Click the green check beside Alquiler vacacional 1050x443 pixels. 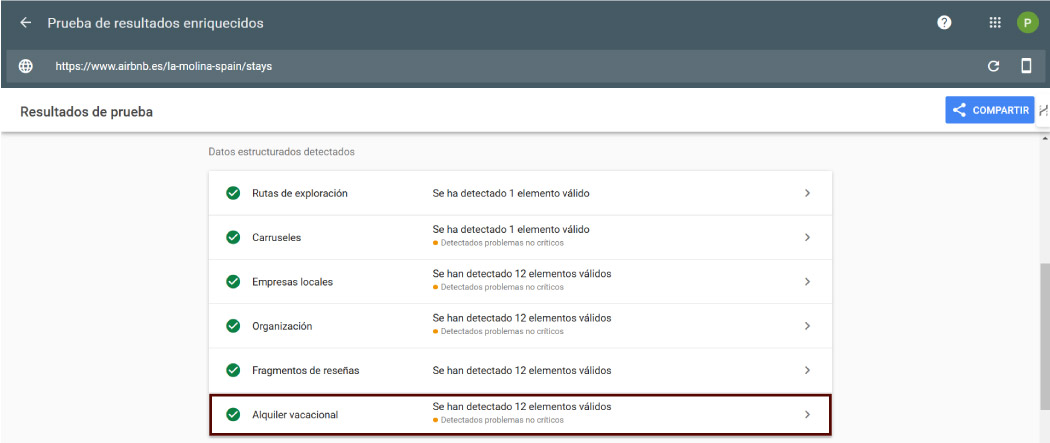233,414
